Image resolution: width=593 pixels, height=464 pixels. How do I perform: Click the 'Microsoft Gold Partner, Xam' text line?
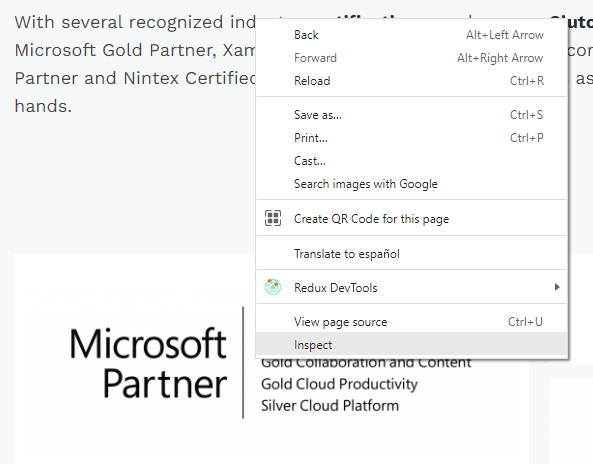click(x=135, y=50)
